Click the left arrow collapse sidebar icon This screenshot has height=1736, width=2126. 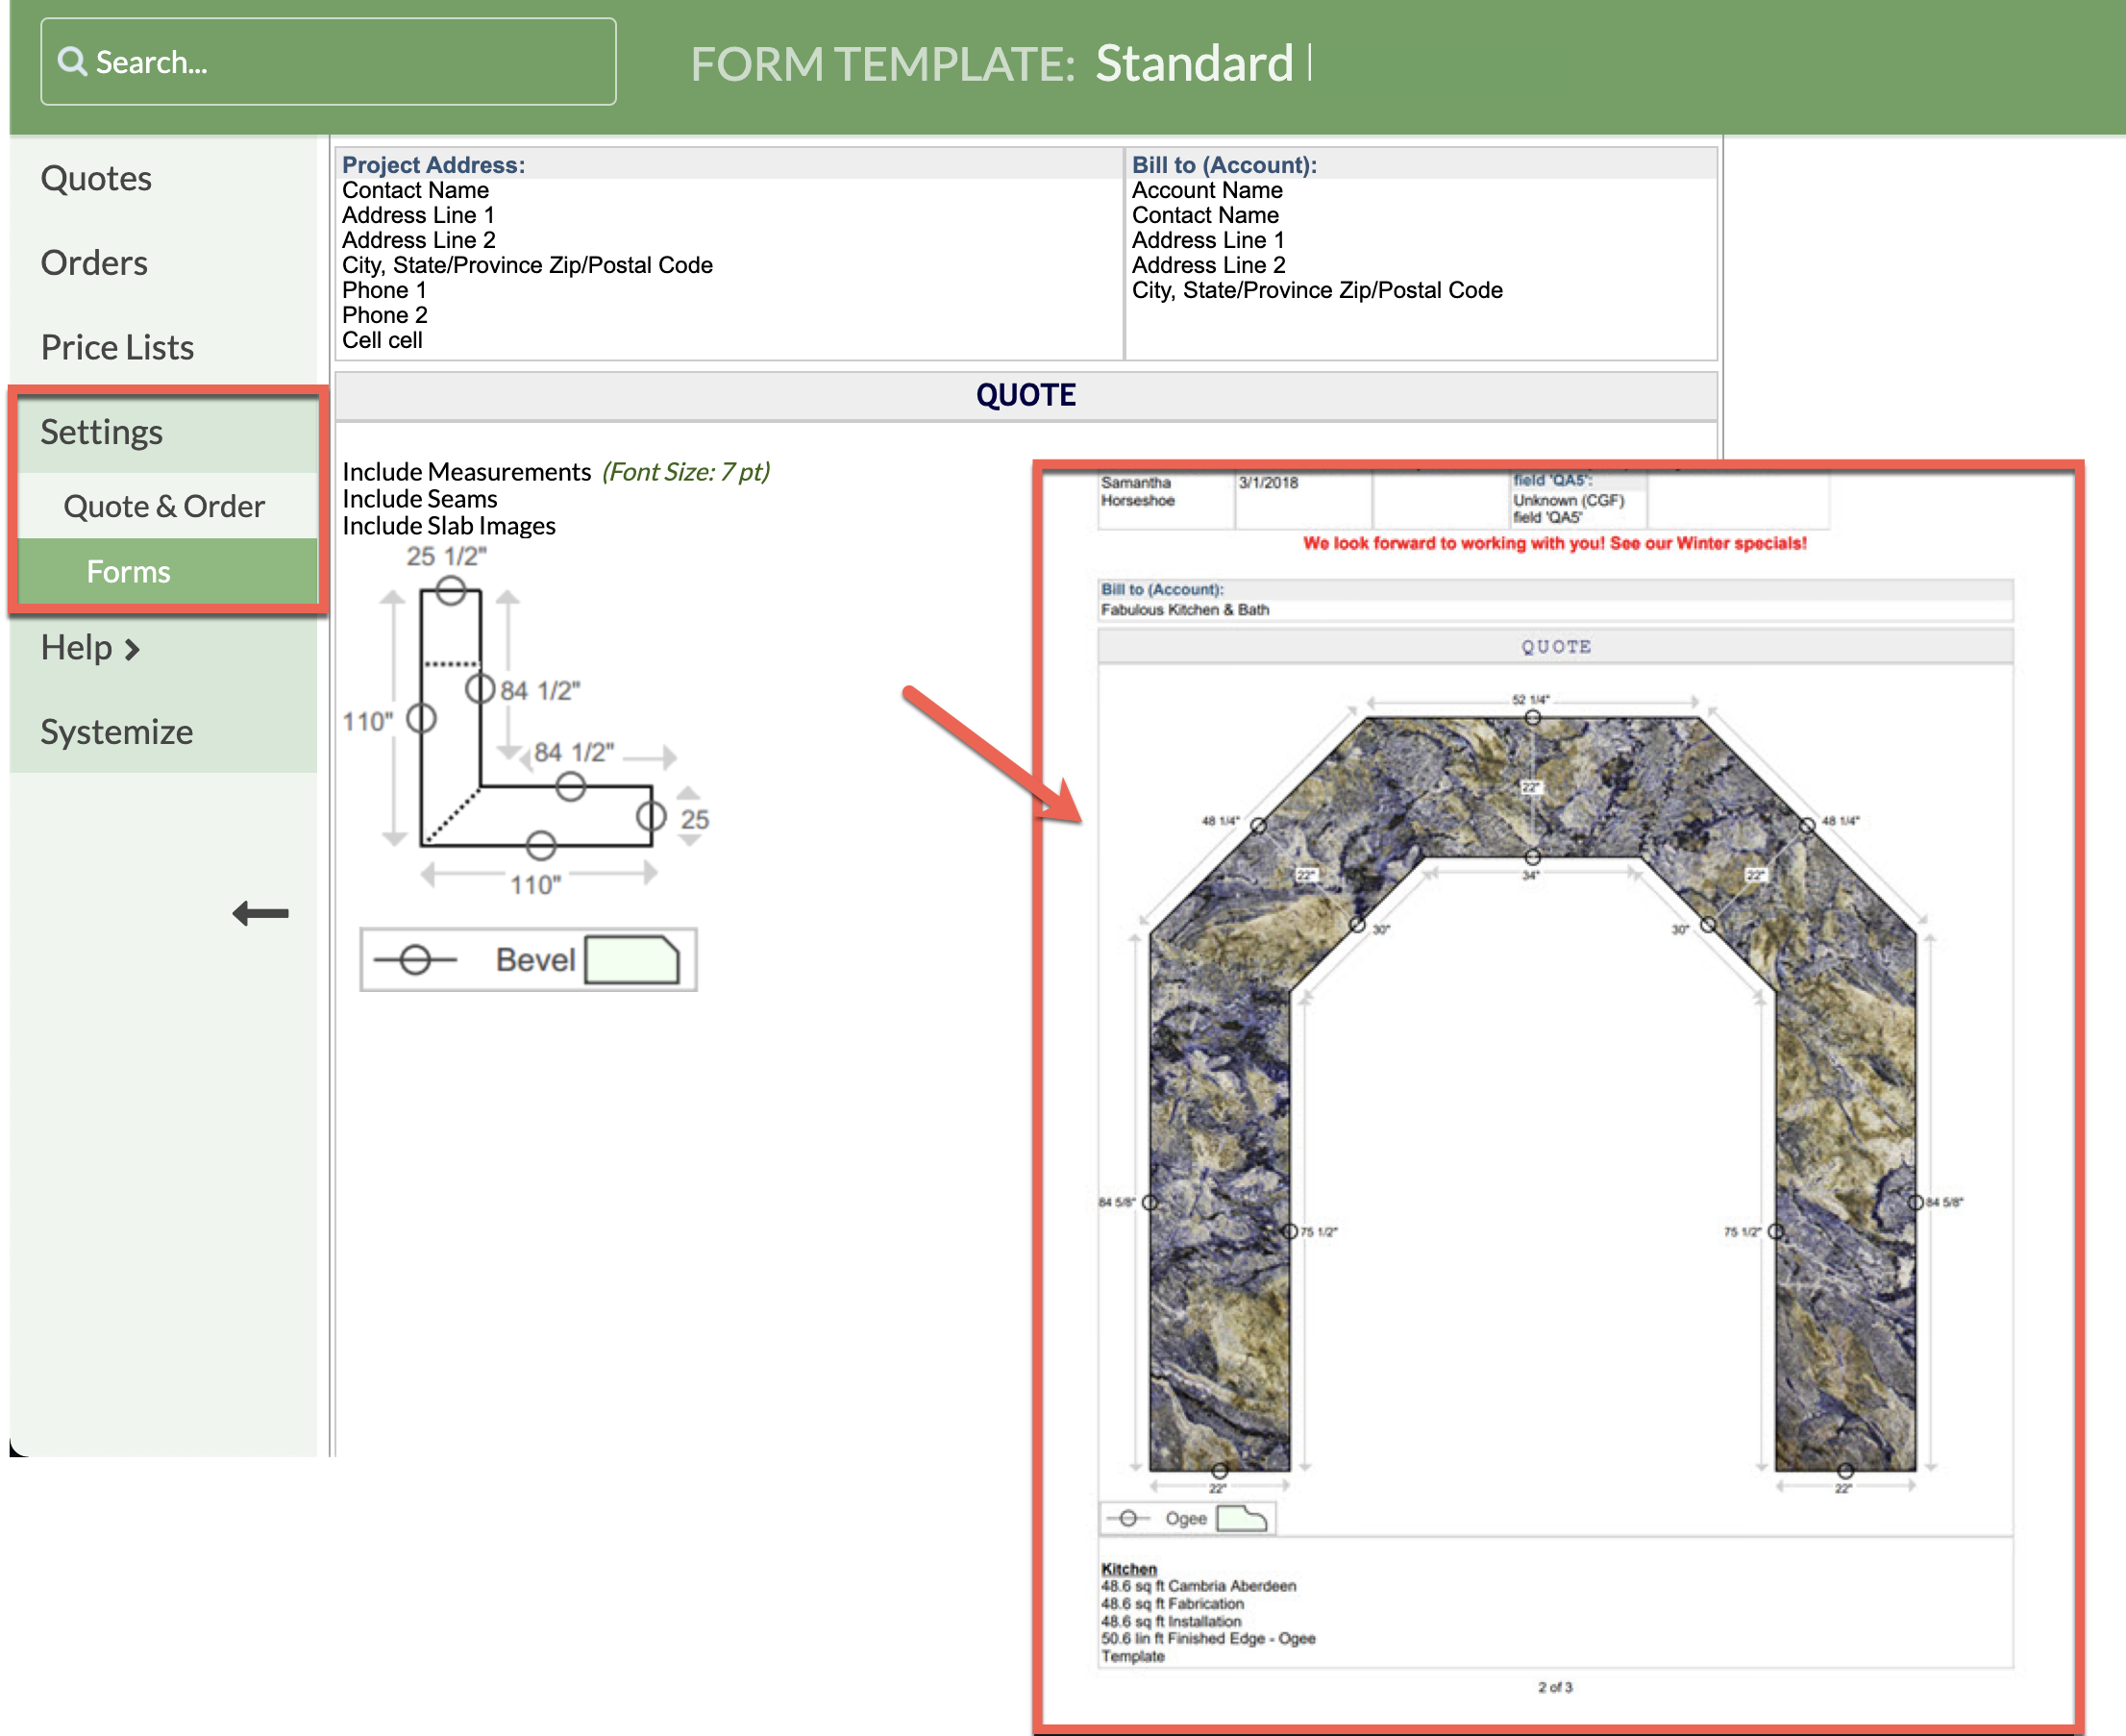click(261, 913)
